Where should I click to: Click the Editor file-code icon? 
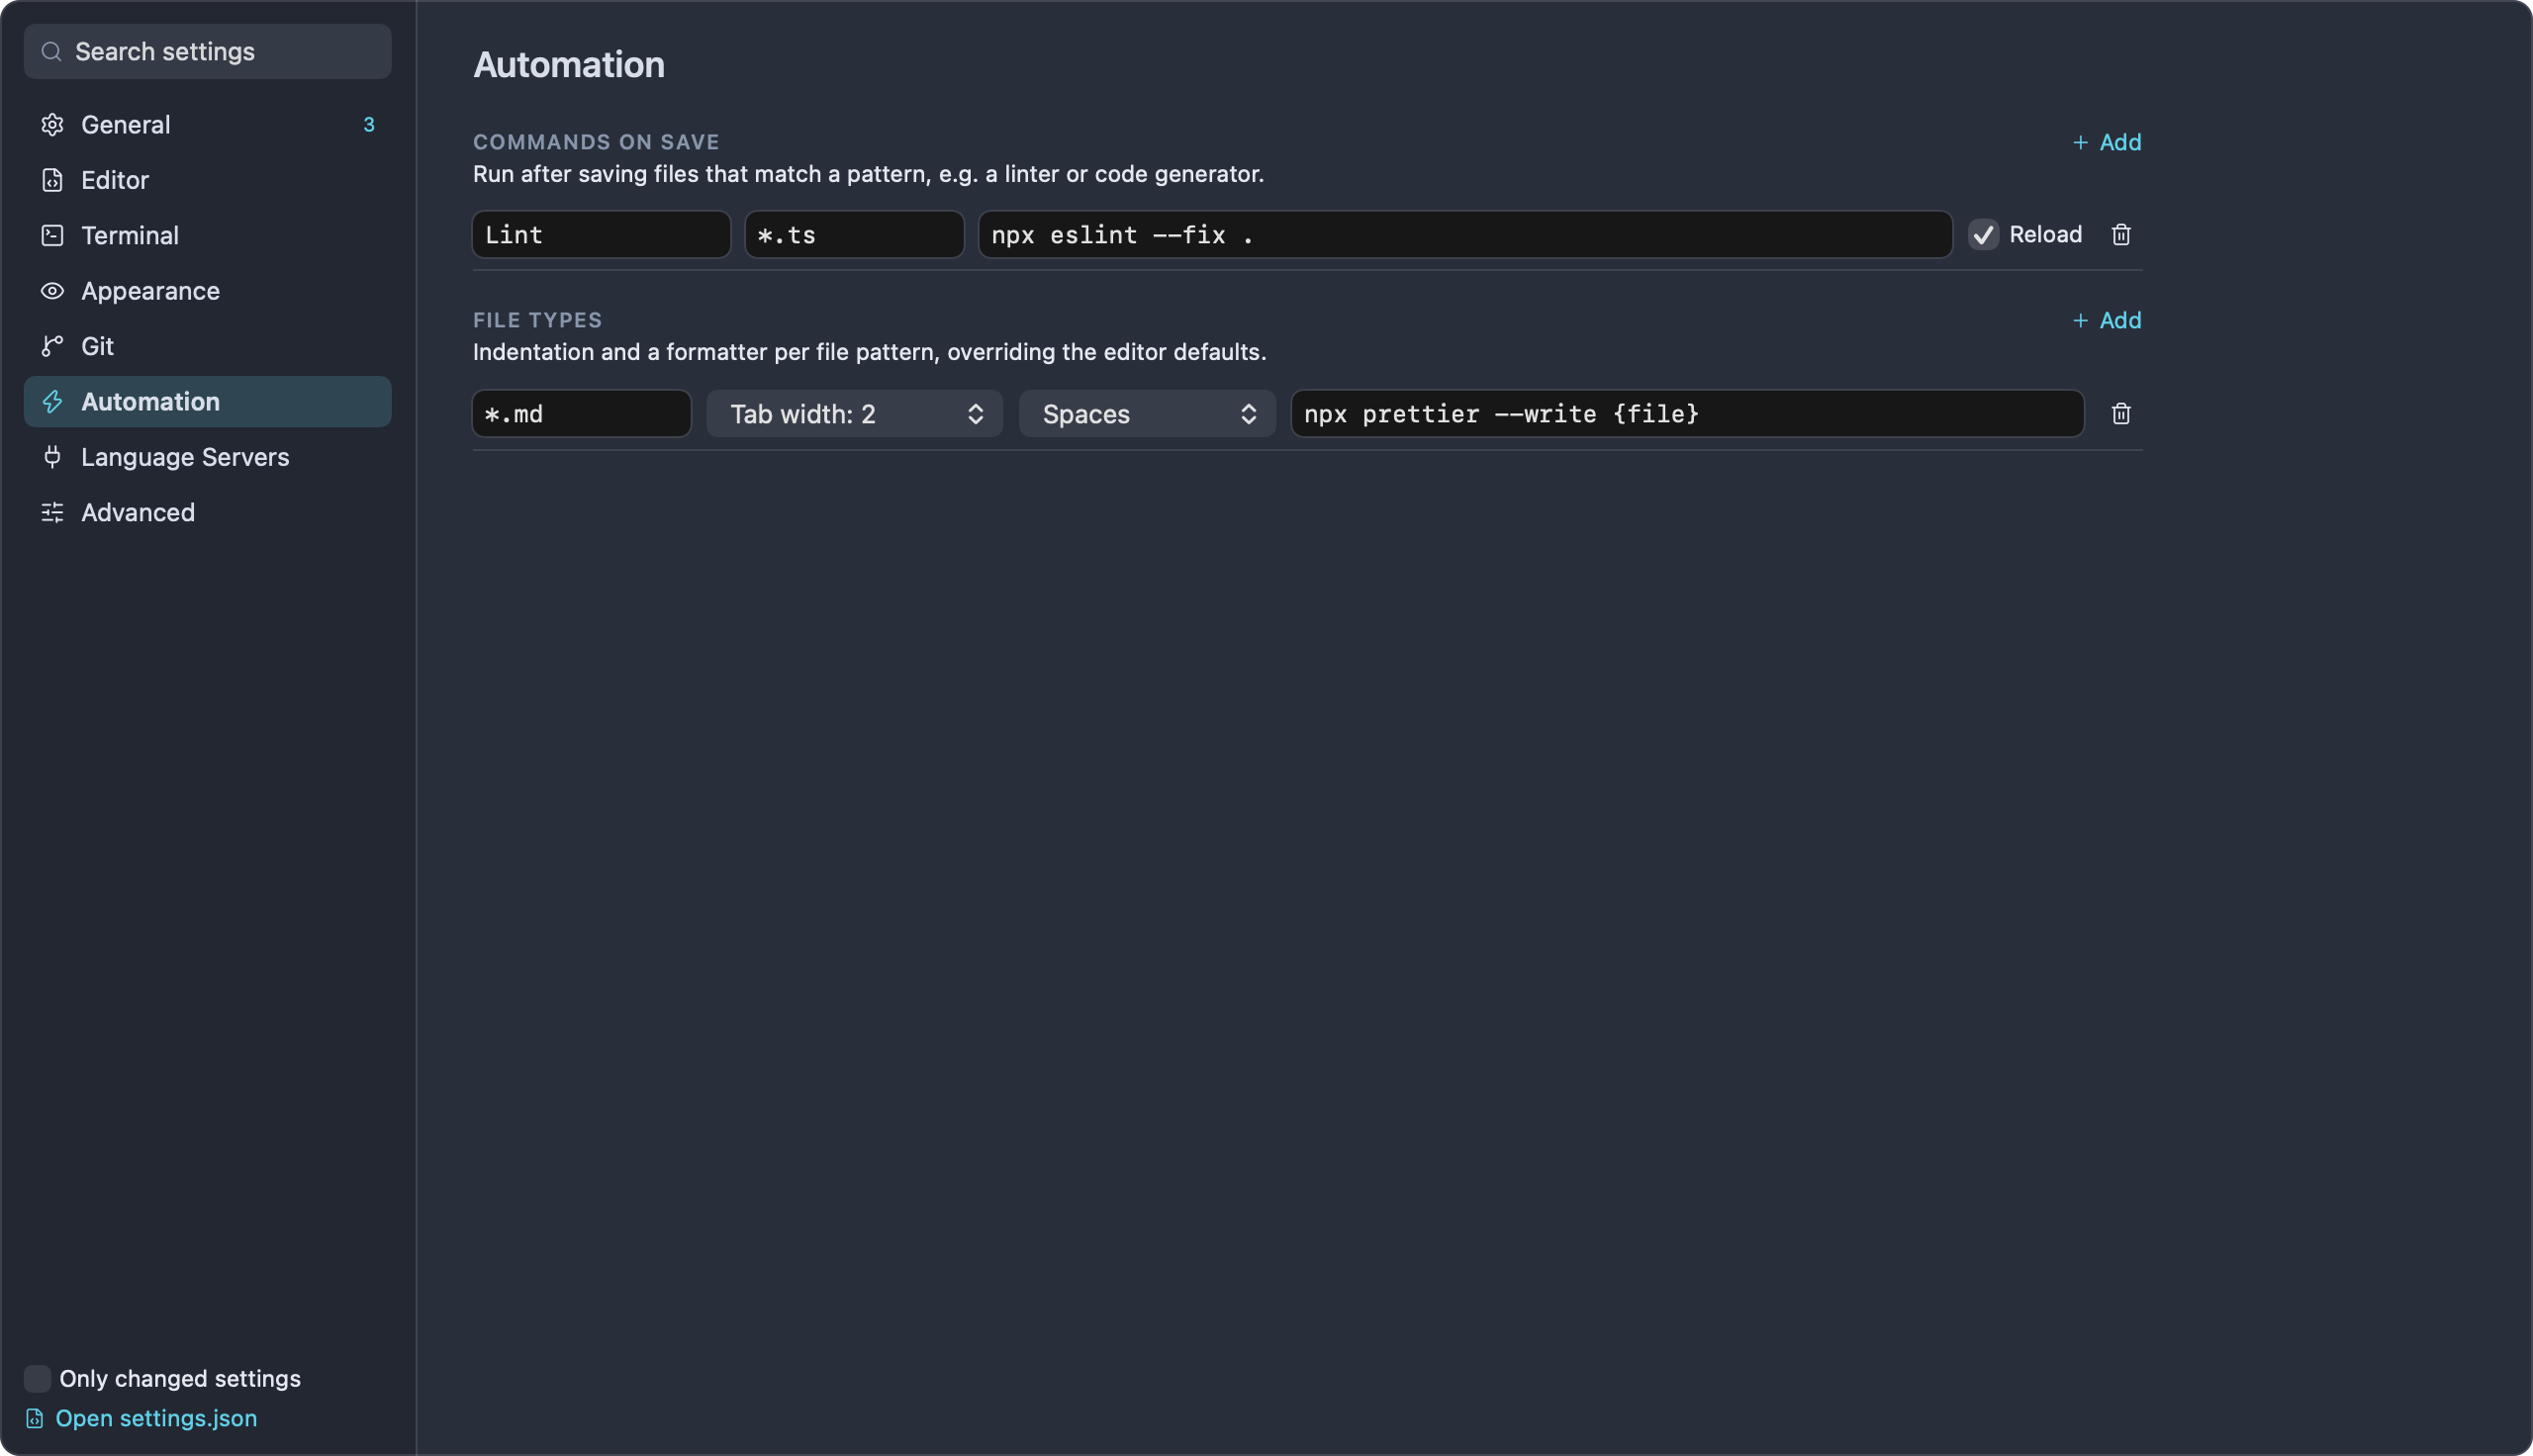click(x=52, y=180)
